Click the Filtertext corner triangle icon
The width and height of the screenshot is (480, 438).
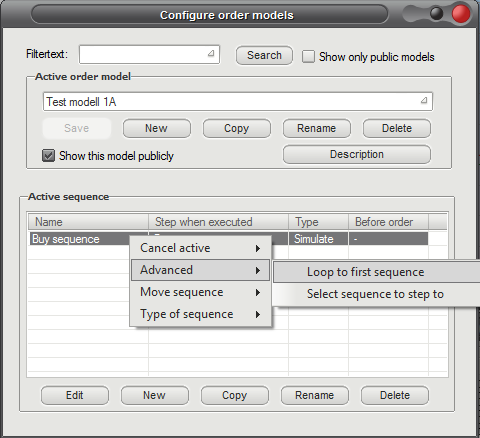(211, 53)
